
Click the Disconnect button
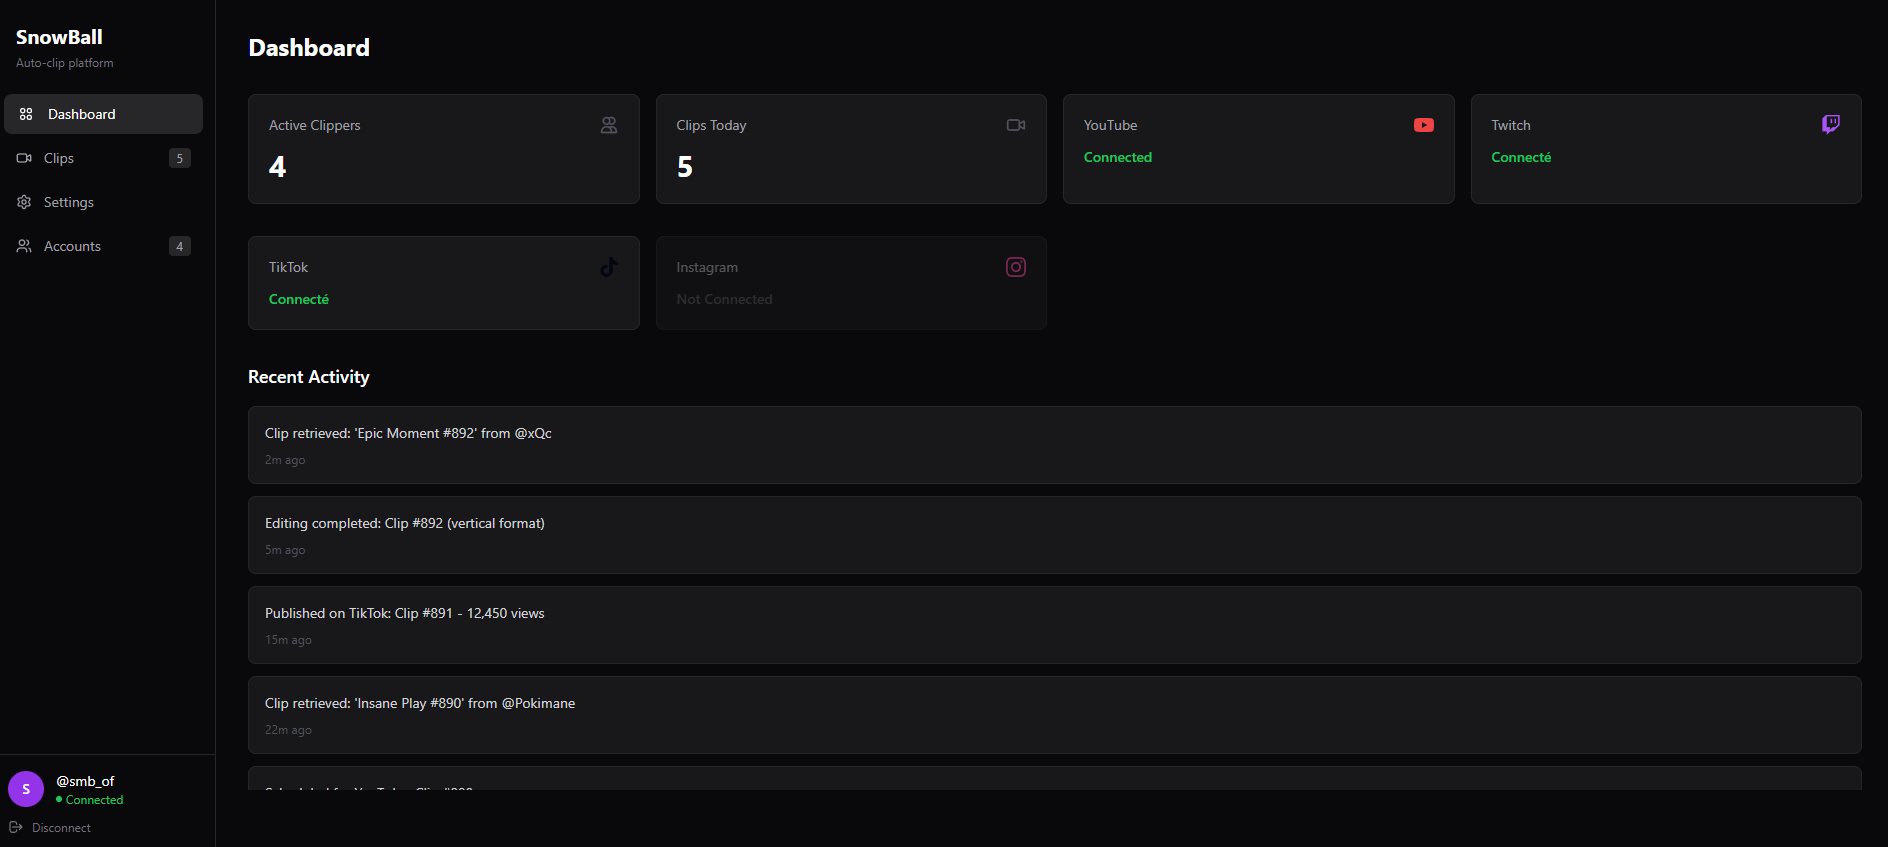pyautogui.click(x=50, y=827)
